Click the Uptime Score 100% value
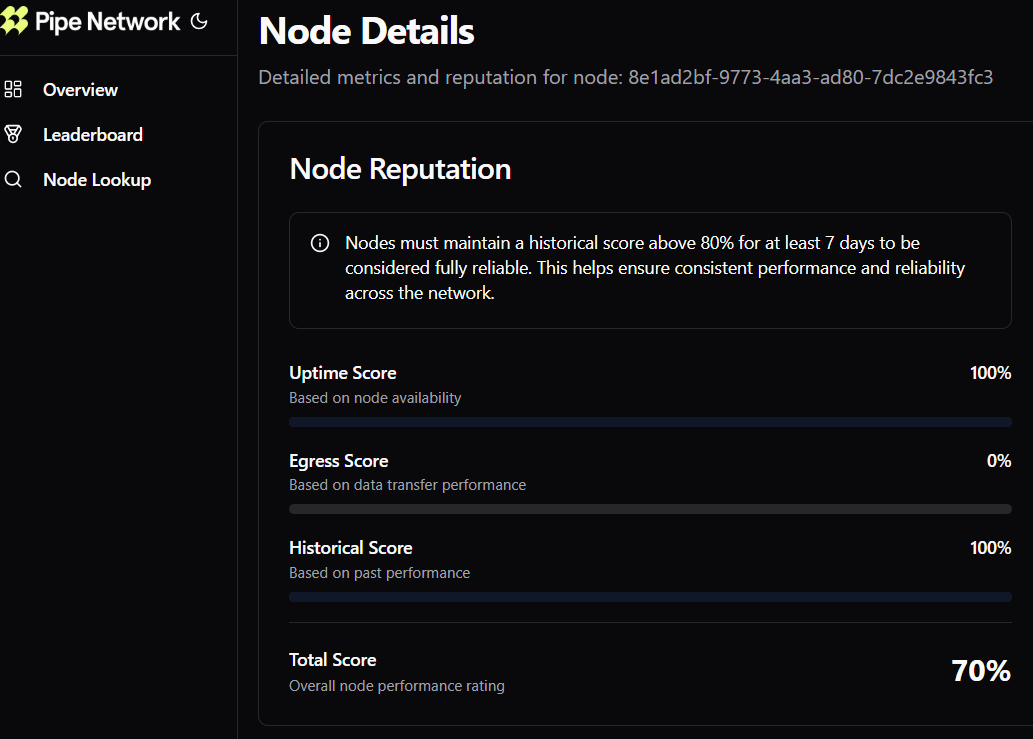Screen dimensions: 1033x739 [990, 373]
